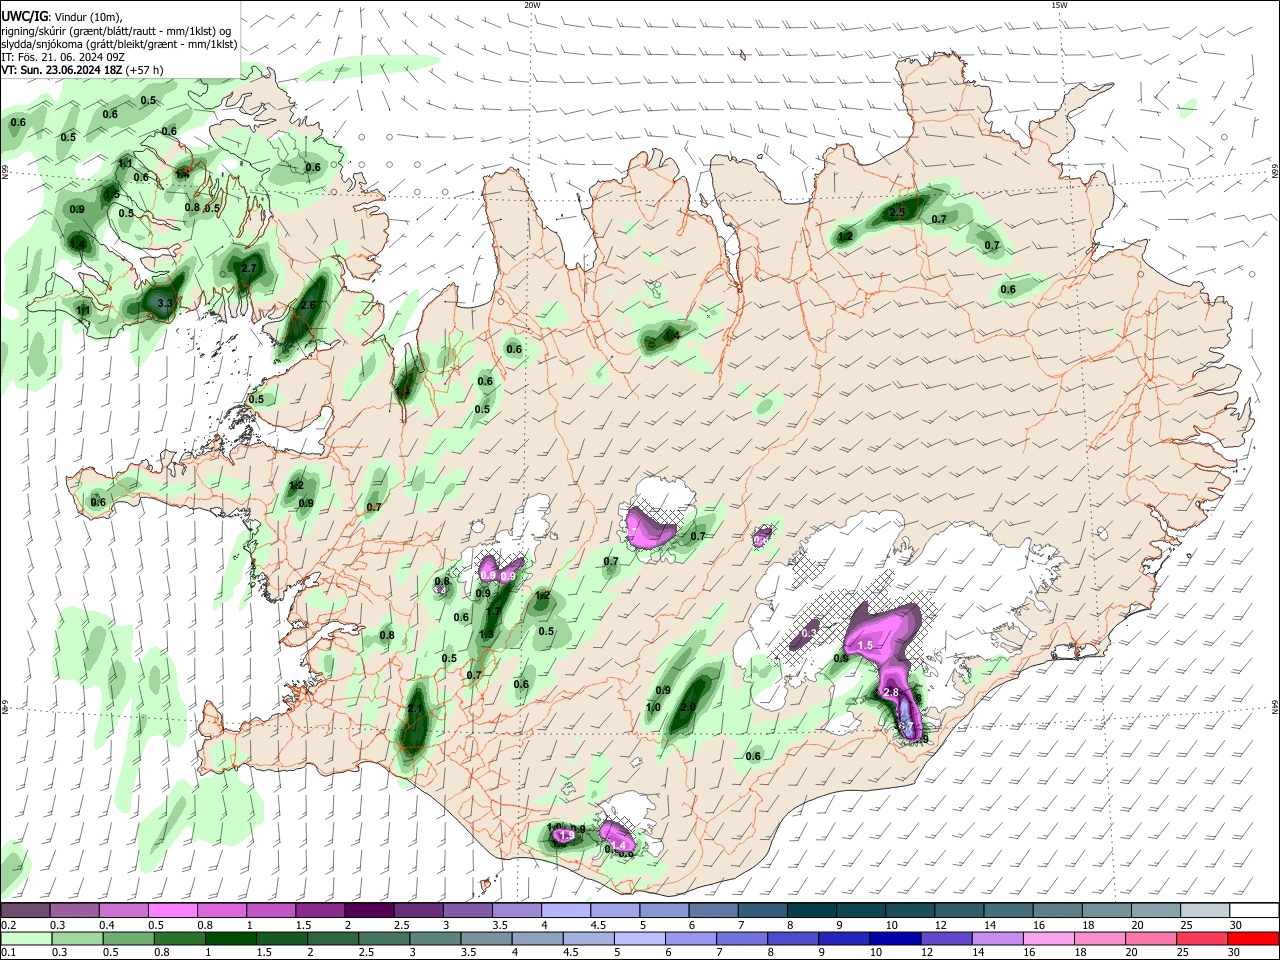
Task: Select the rain legend swatch between 0.8 and 1
Action: point(179,938)
